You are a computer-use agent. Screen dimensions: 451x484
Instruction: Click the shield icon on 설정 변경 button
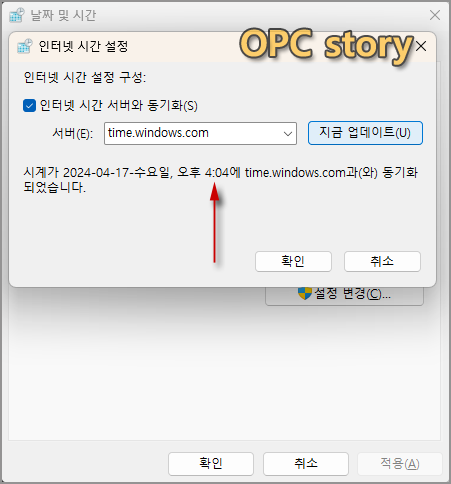[x=304, y=293]
